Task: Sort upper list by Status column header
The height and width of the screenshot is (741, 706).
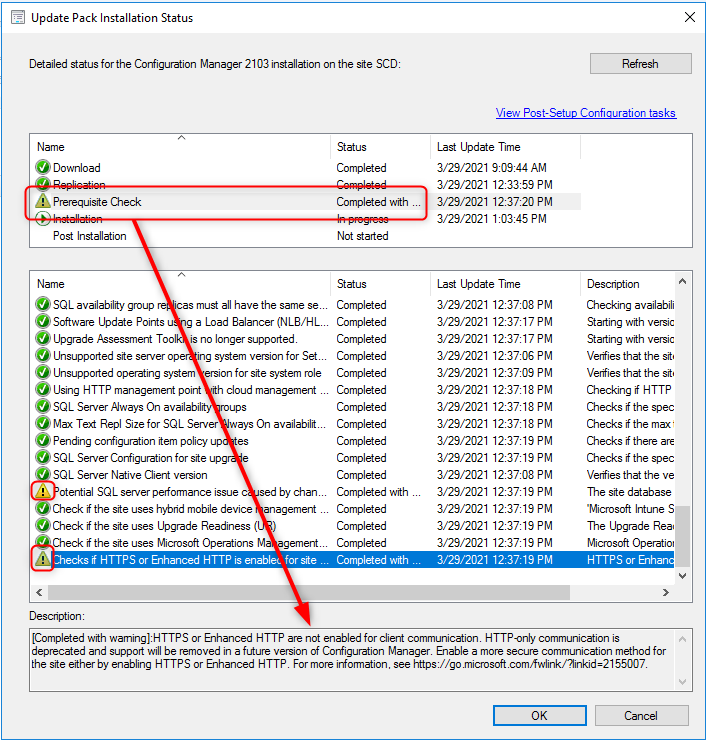Action: tap(380, 147)
